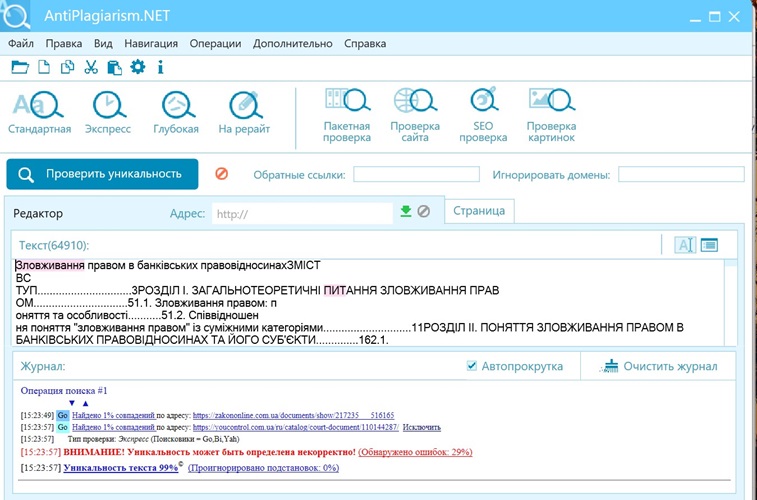Image resolution: width=757 pixels, height=500 pixels.
Task: Click Проверить уникальность button
Action: (102, 174)
